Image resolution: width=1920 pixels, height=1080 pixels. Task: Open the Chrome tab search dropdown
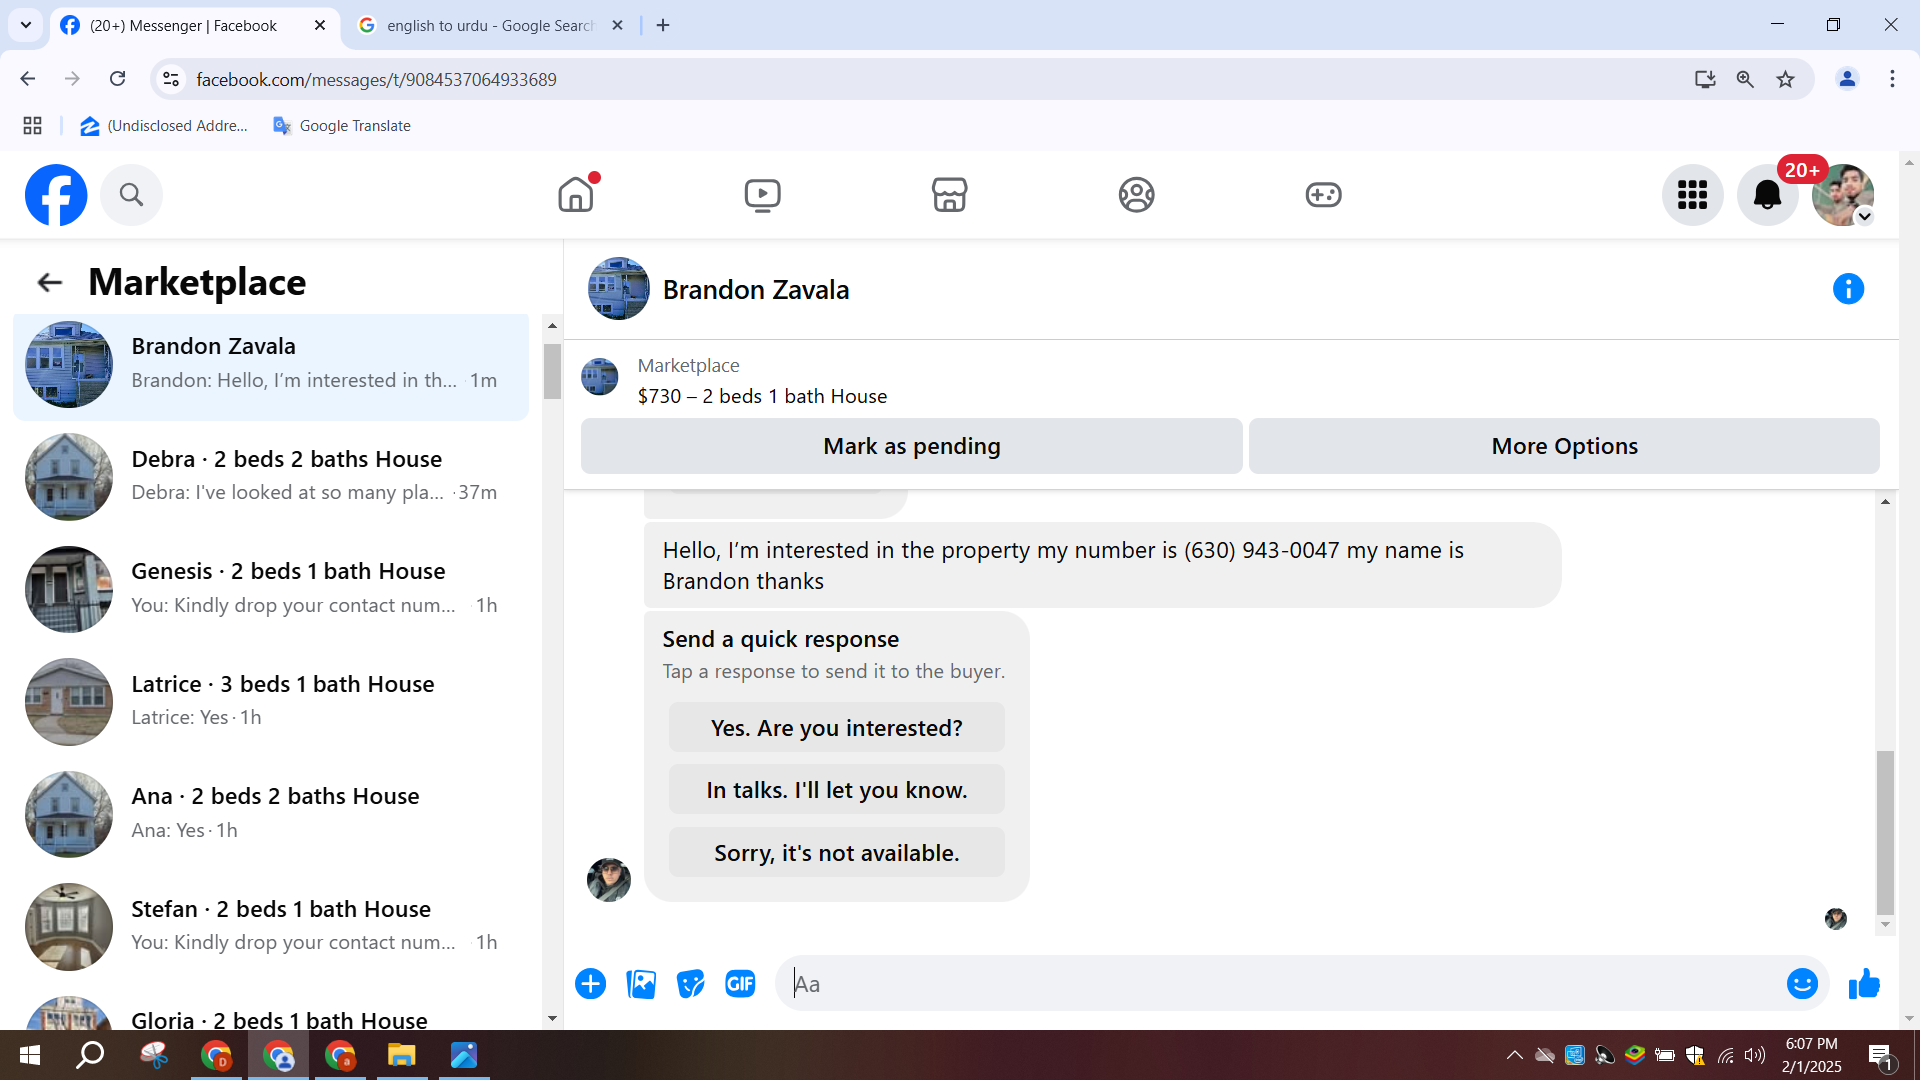[x=26, y=25]
